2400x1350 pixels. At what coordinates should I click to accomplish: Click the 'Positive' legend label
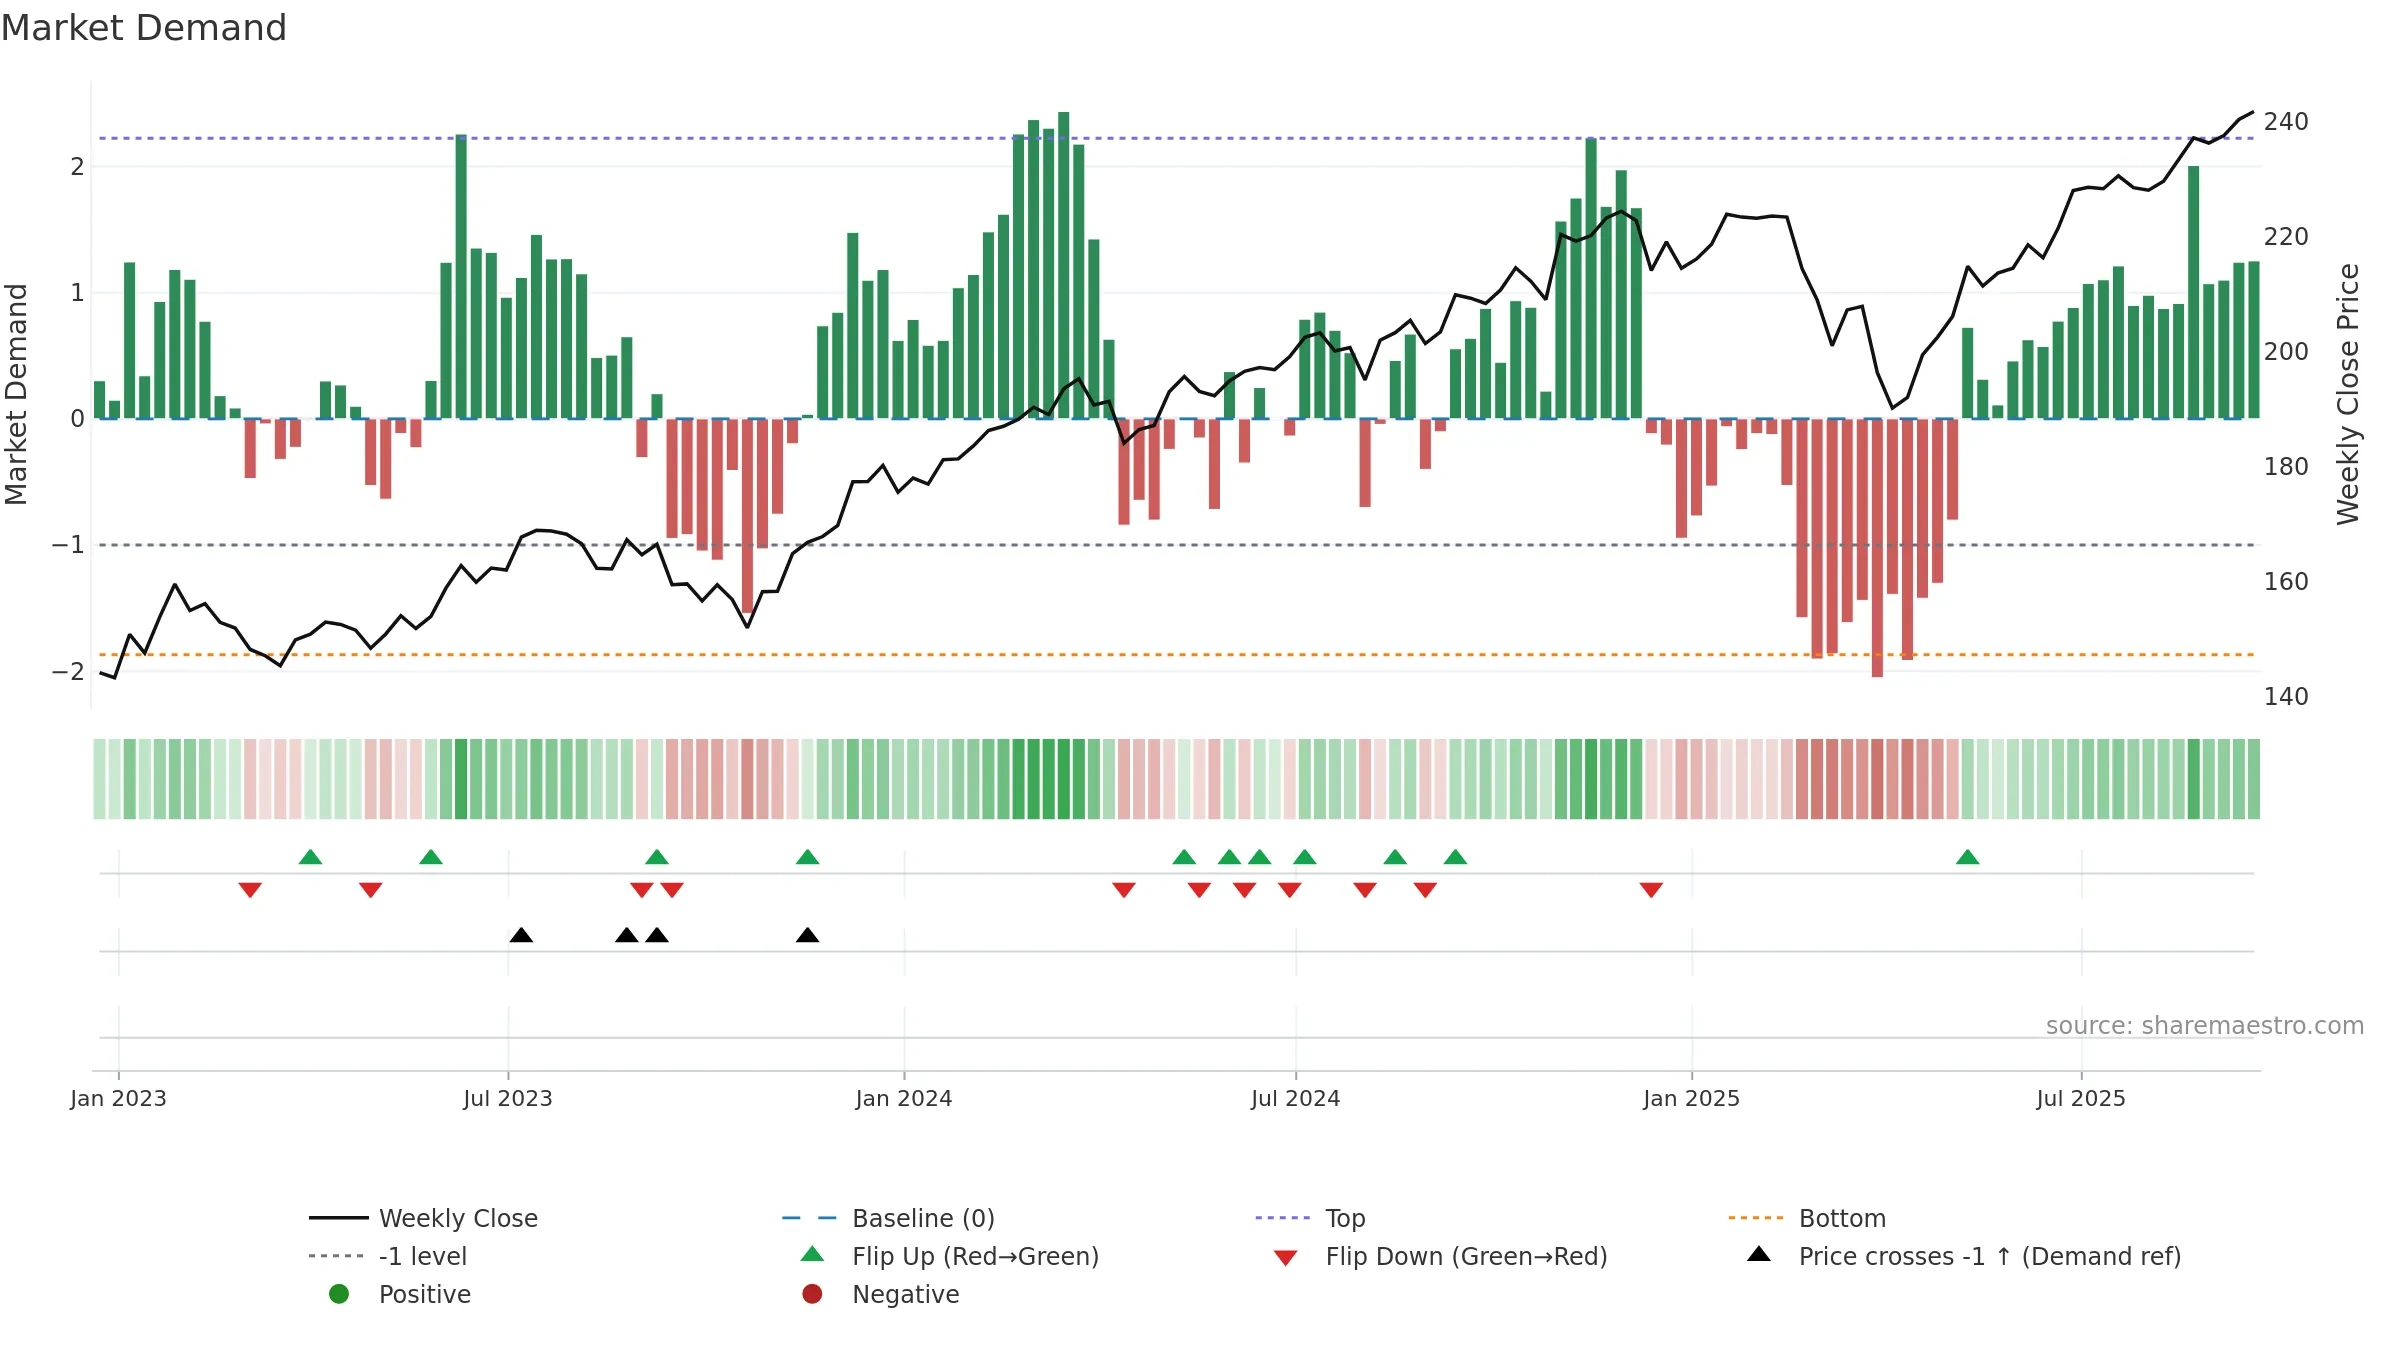point(425,1295)
